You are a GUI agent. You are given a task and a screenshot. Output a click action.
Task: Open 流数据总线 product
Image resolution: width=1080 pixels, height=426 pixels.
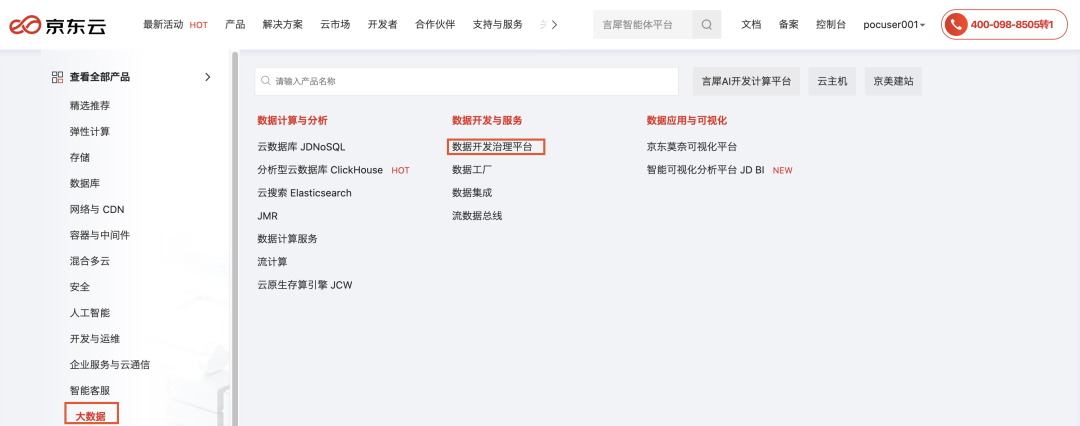tap(477, 216)
